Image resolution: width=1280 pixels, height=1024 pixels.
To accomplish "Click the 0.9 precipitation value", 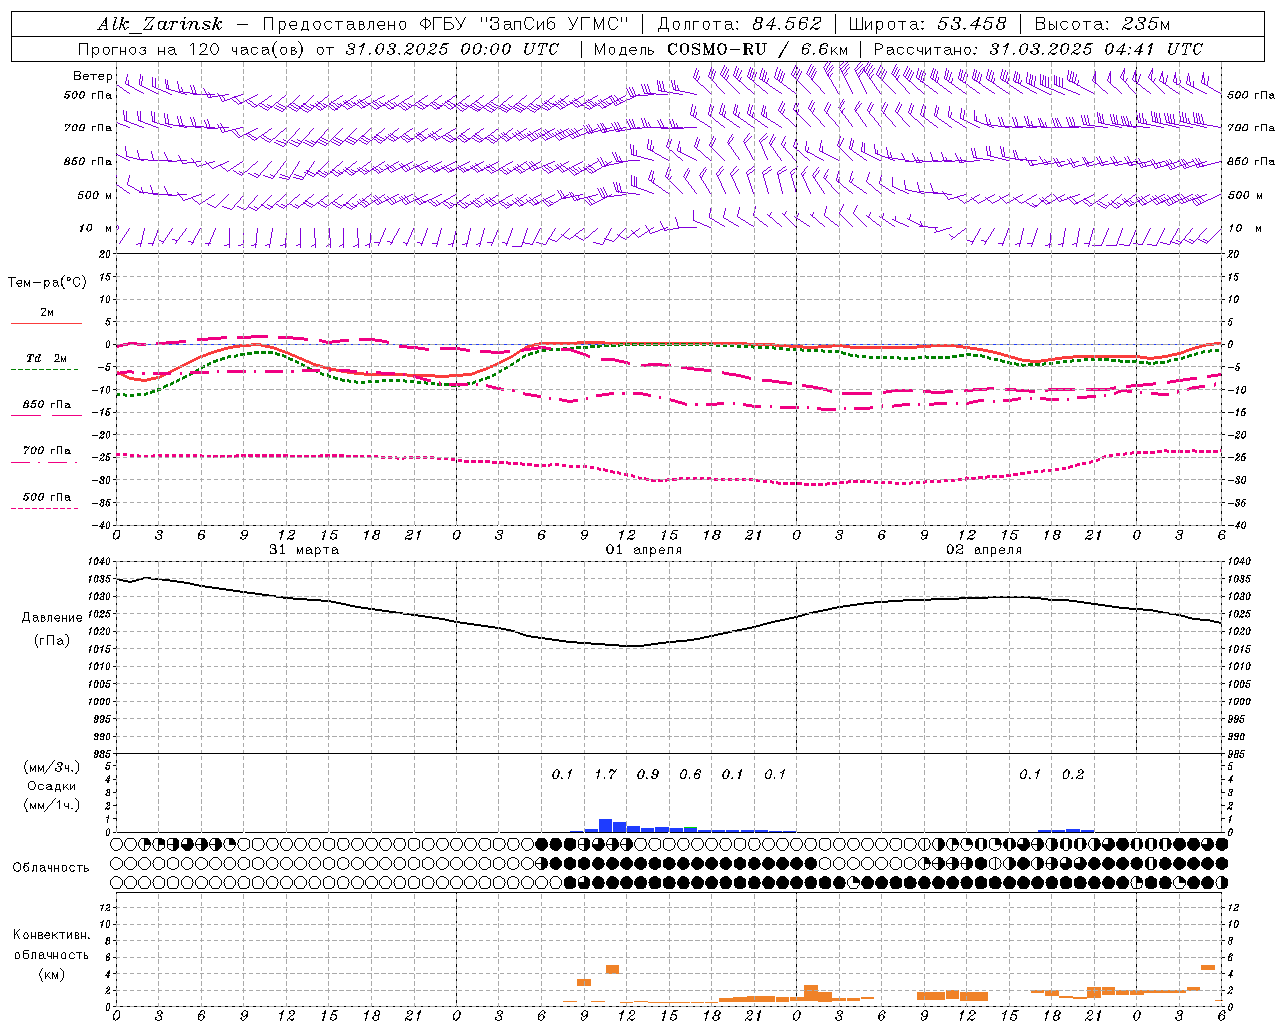I will pyautogui.click(x=648, y=774).
